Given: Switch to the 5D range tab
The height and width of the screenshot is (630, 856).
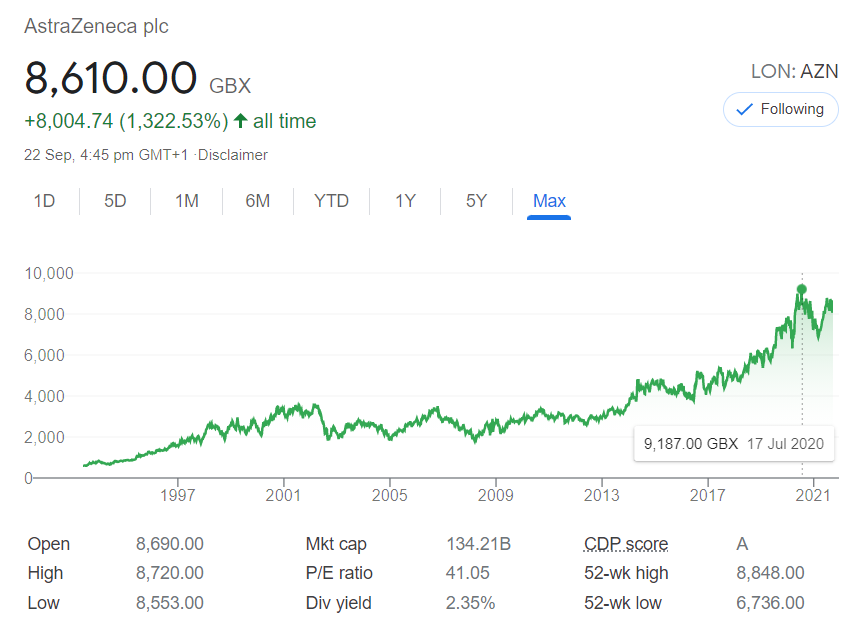Looking at the screenshot, I should pos(115,201).
